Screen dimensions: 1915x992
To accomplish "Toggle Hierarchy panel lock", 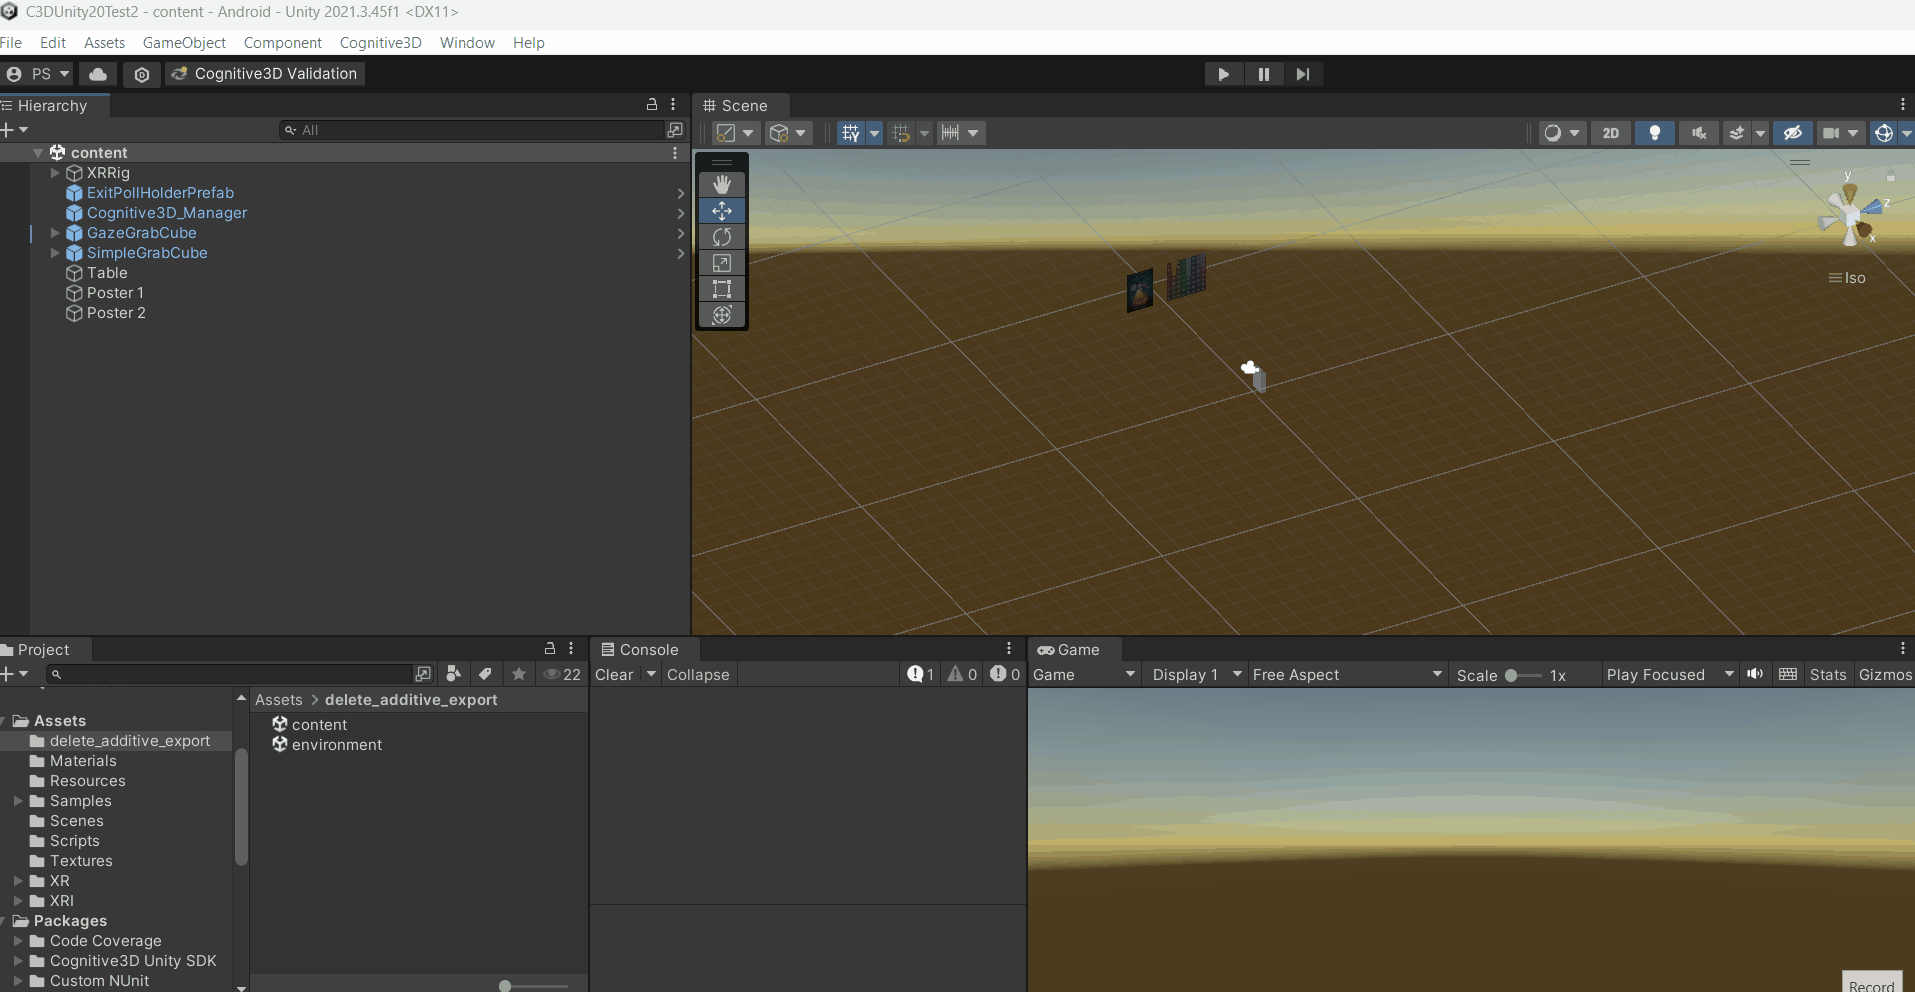I will [652, 105].
